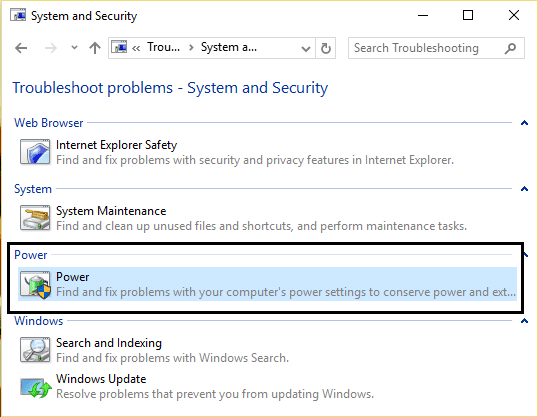
Task: Select the Trou... breadcrumb segment
Action: [163, 47]
